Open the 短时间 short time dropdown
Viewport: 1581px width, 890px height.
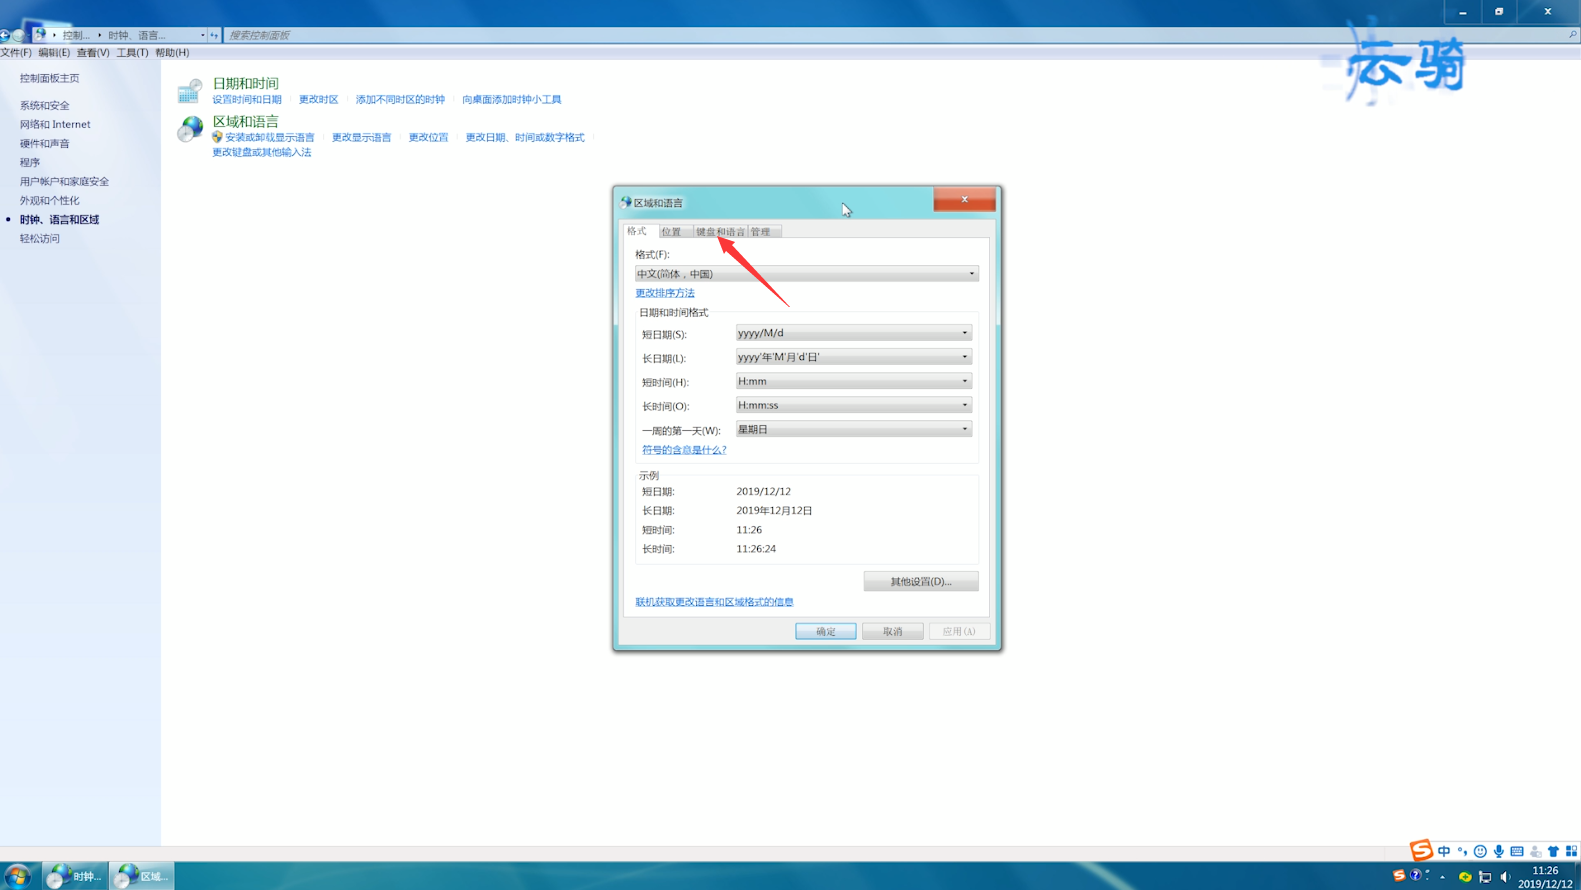coord(854,381)
